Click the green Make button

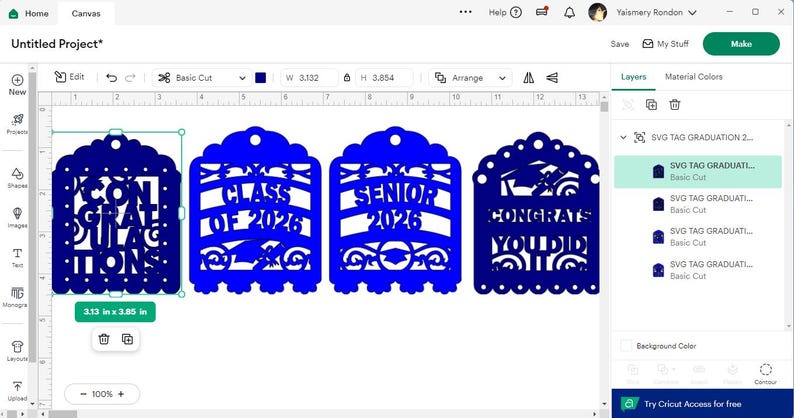(x=741, y=44)
